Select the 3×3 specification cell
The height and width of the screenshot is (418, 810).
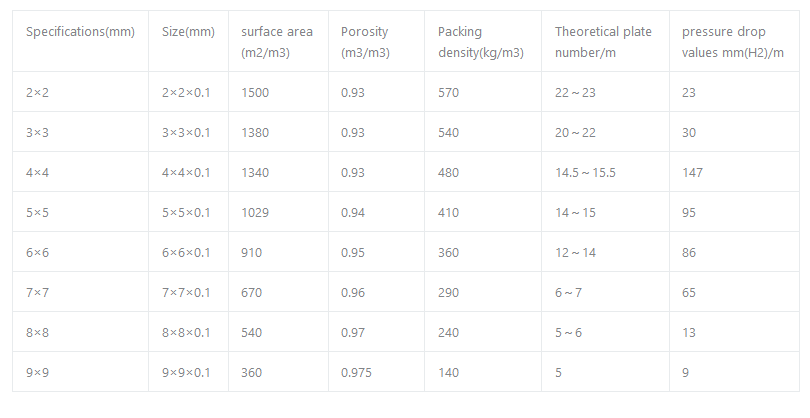click(x=37, y=132)
